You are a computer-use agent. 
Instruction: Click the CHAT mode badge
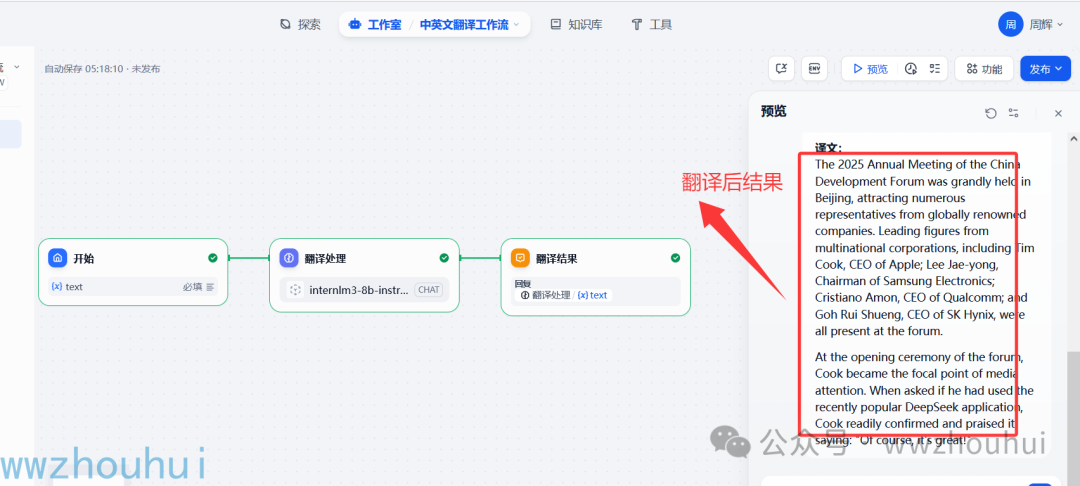[x=428, y=290]
